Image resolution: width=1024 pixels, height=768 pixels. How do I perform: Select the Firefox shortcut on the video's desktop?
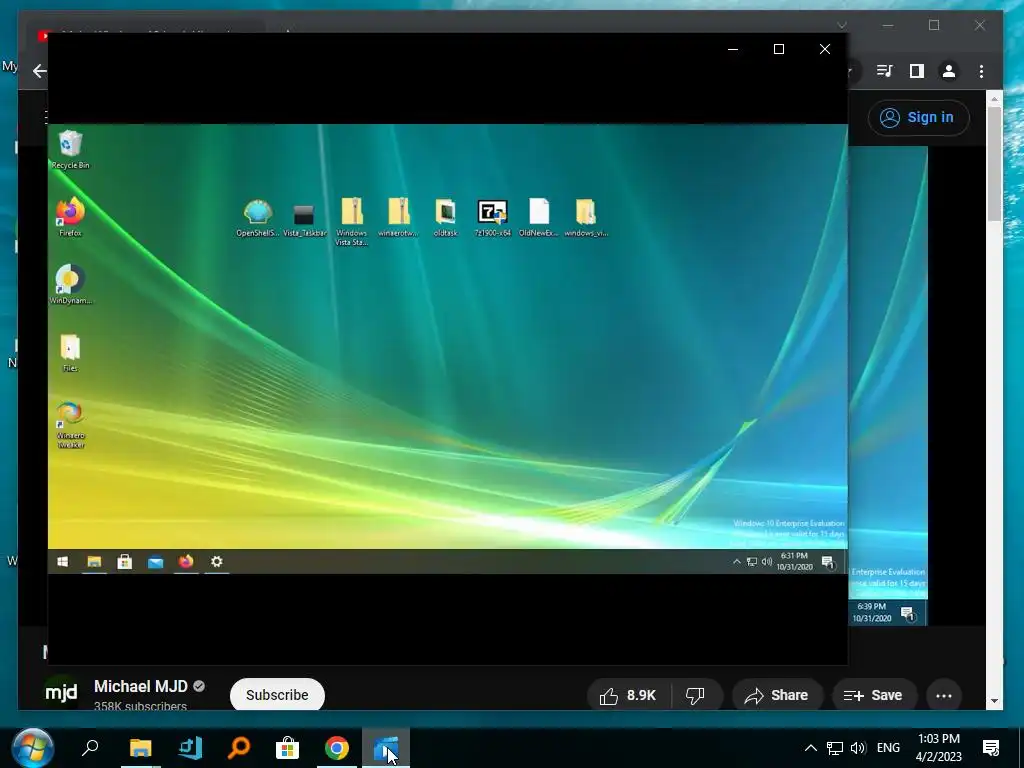(70, 217)
